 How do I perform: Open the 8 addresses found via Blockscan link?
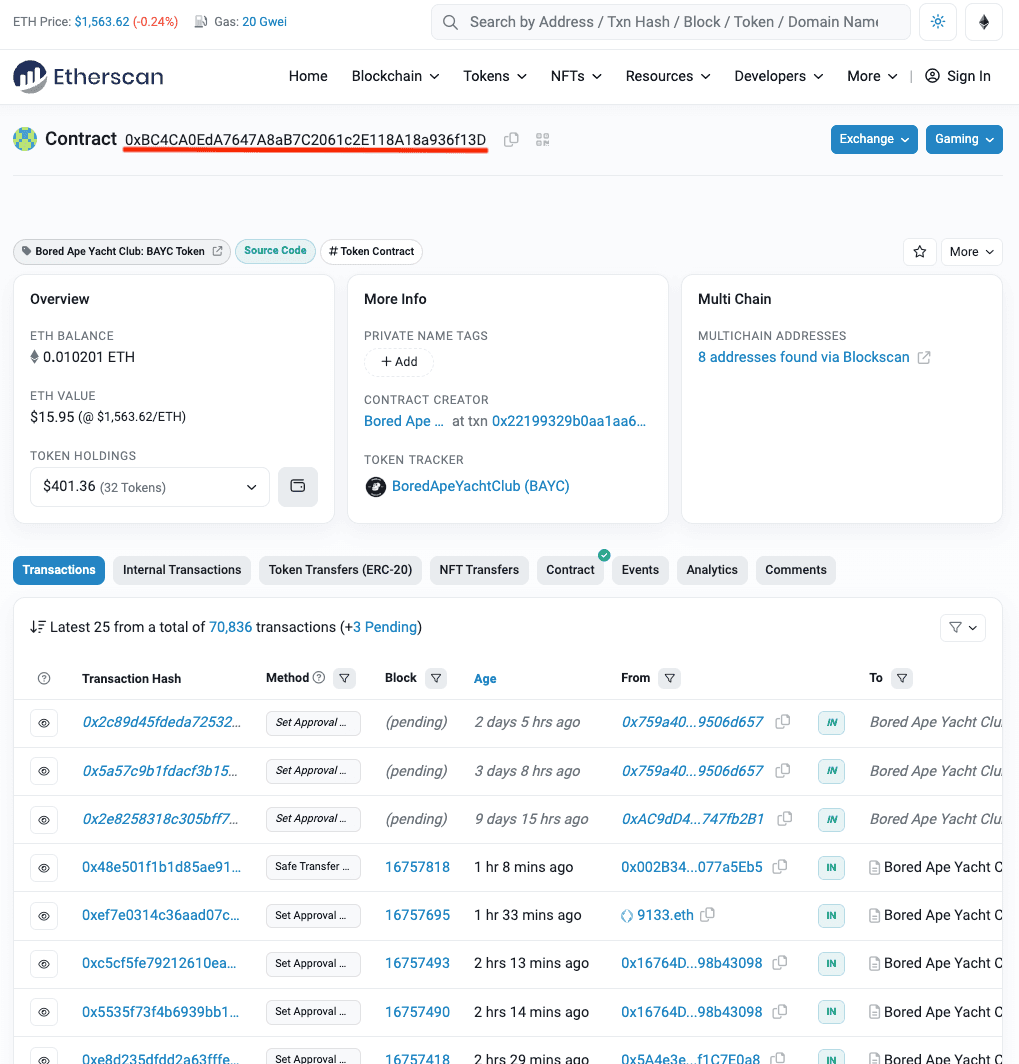coord(803,358)
